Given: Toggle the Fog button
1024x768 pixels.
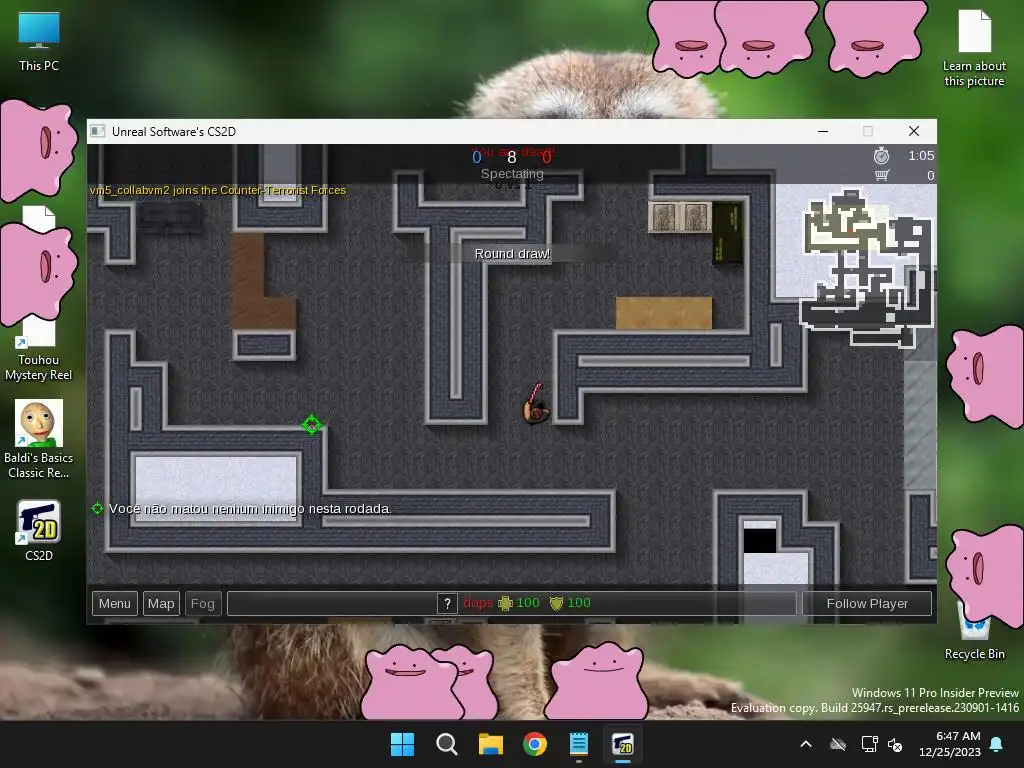Looking at the screenshot, I should (x=202, y=603).
